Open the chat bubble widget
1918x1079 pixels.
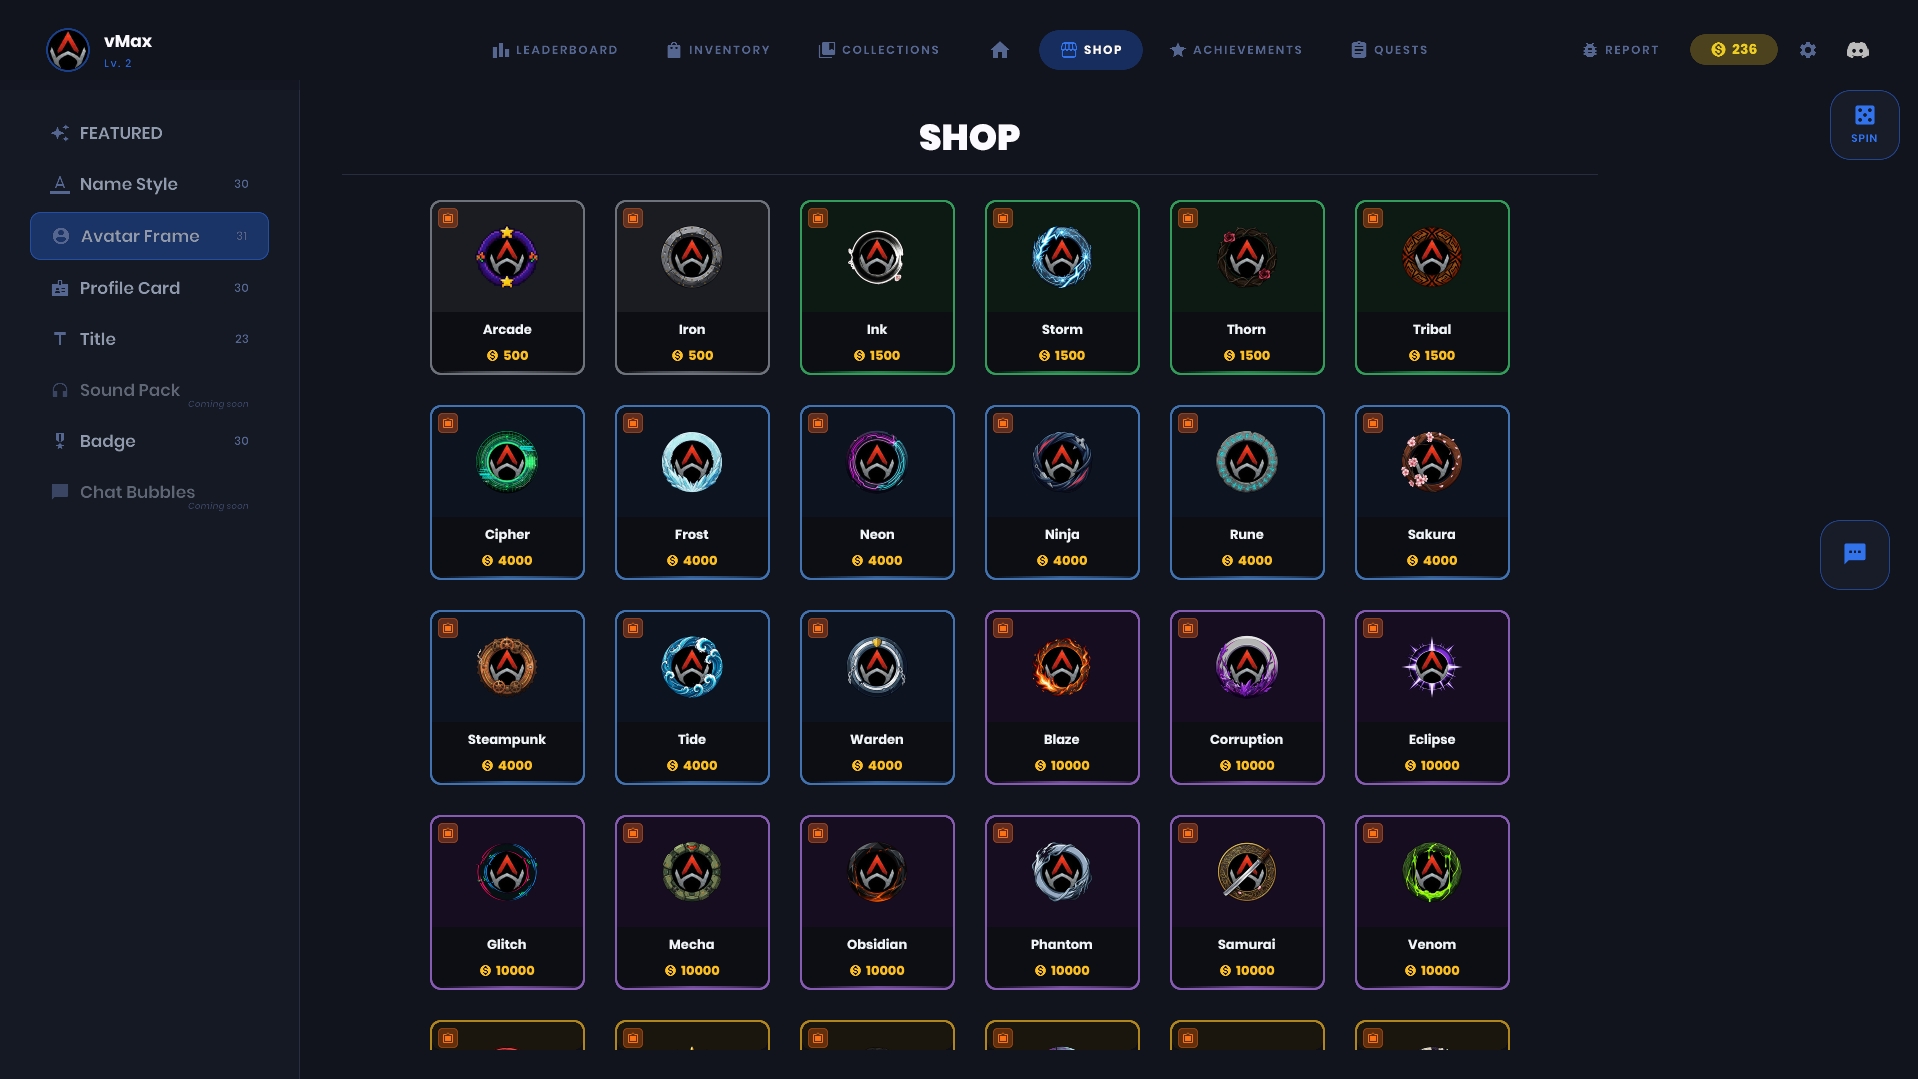point(1854,554)
